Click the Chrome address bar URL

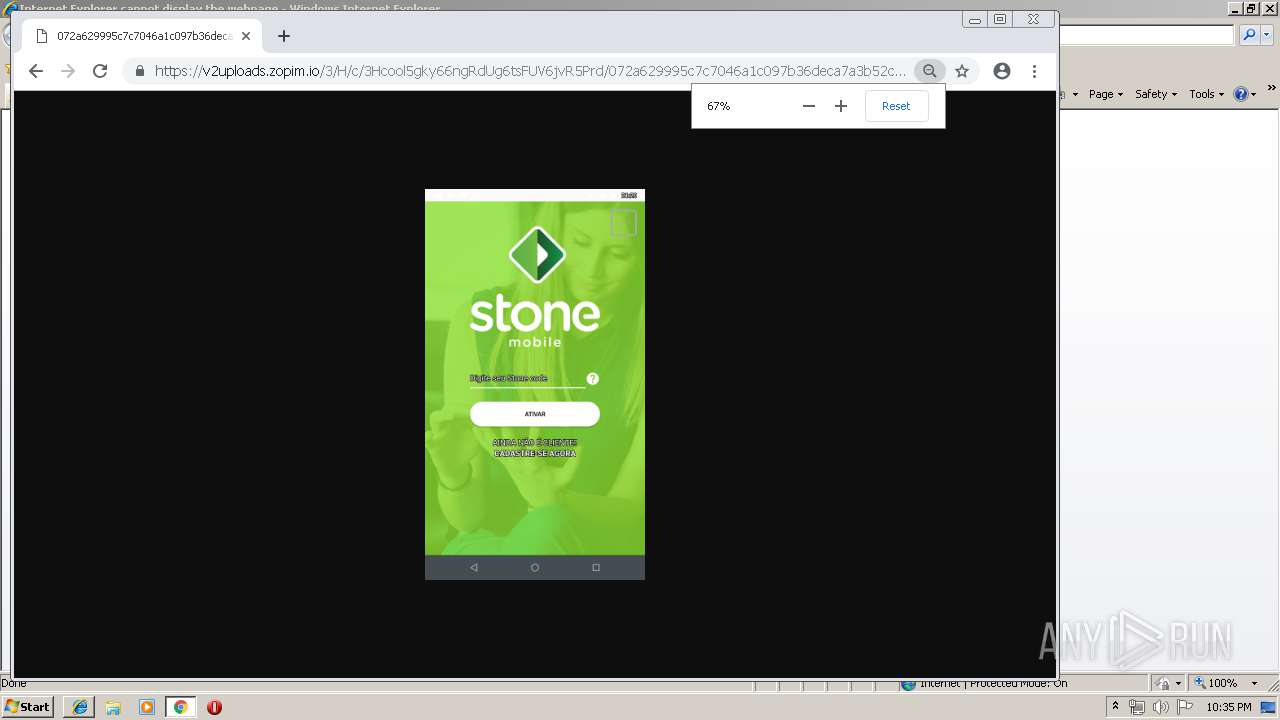530,71
